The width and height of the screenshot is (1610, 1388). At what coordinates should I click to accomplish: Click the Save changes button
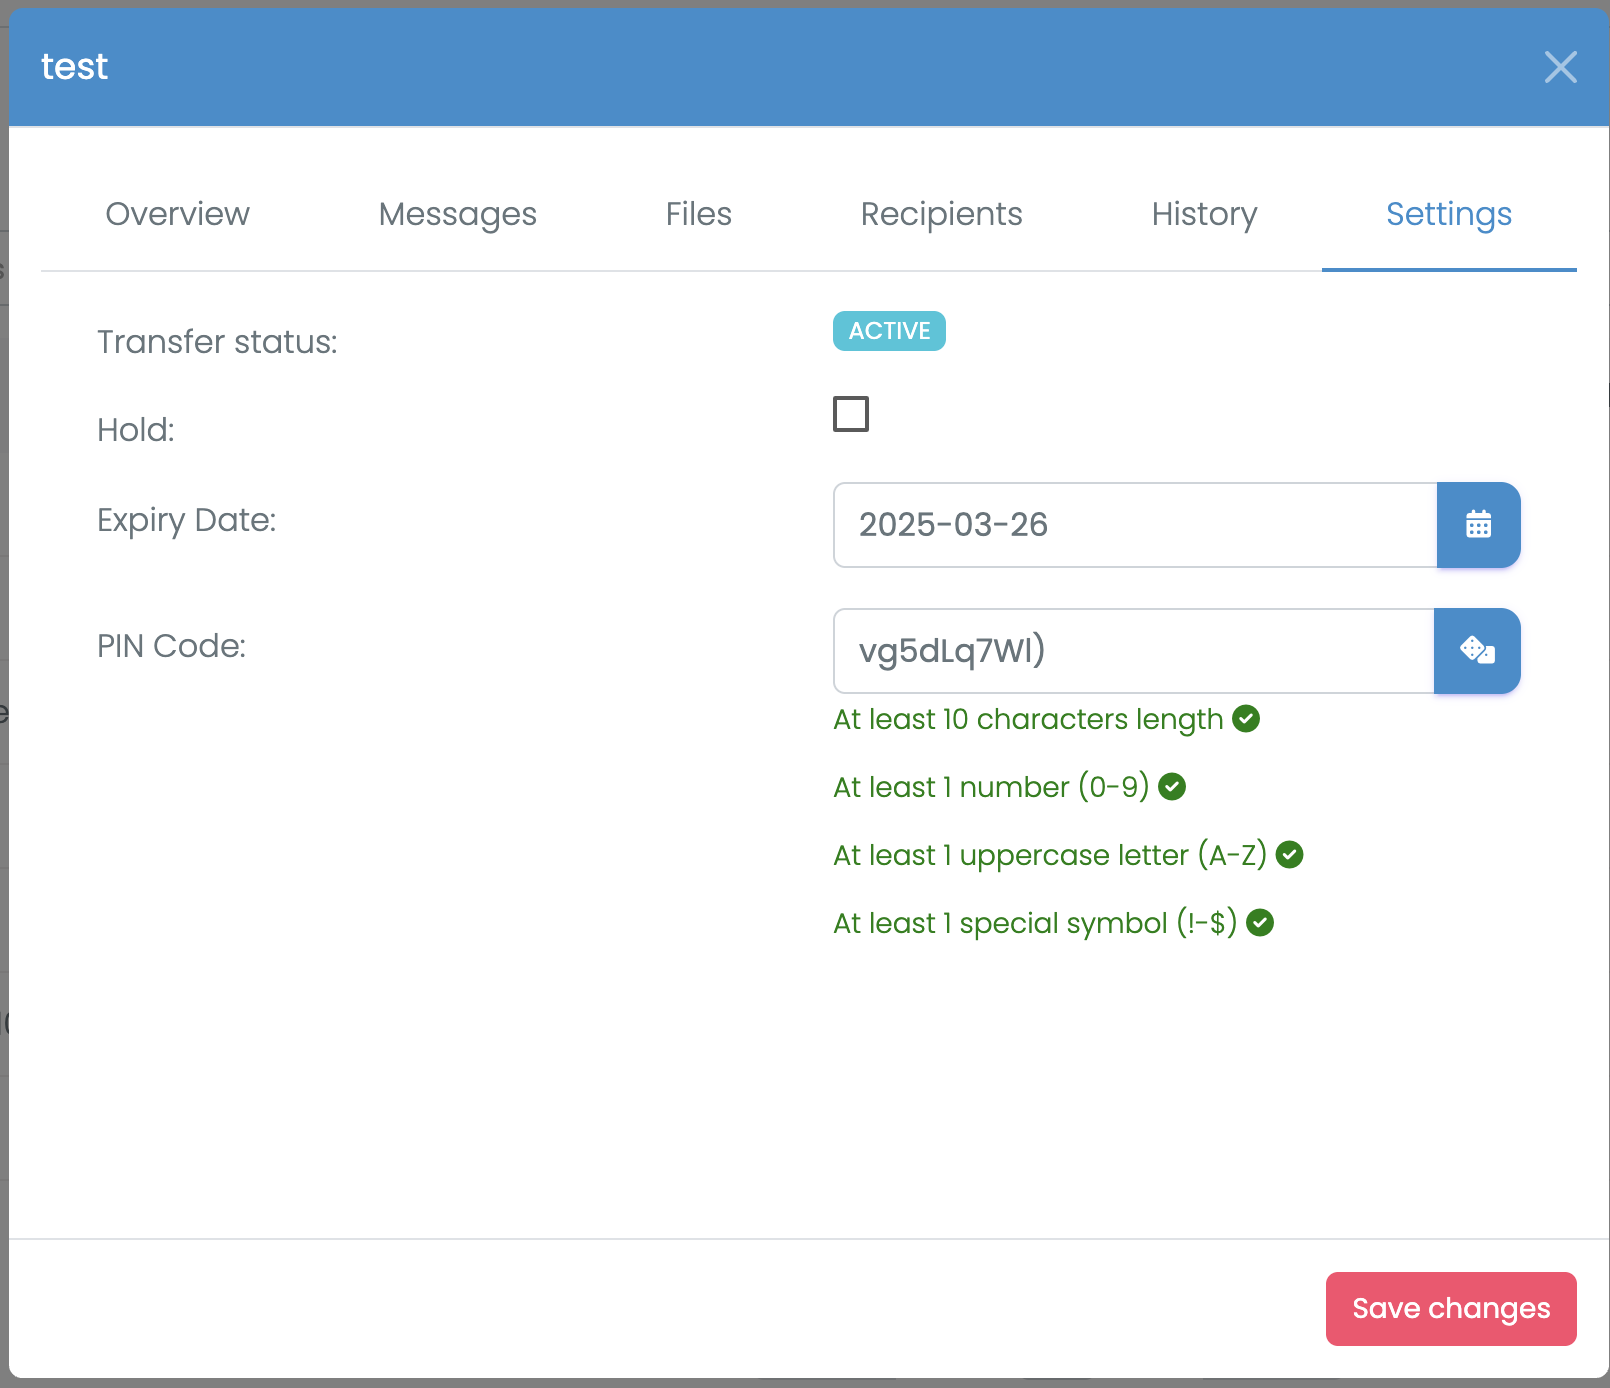pos(1450,1308)
